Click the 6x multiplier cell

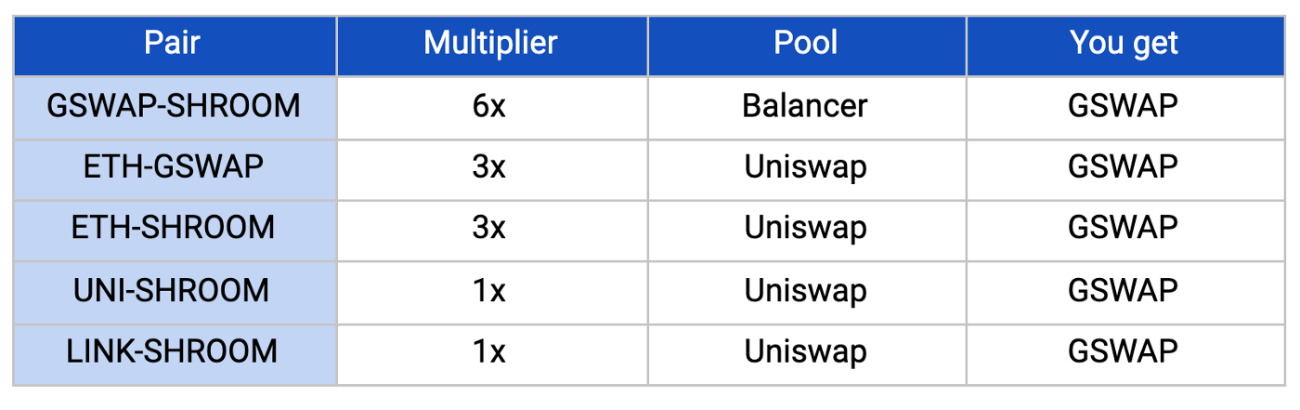point(491,106)
